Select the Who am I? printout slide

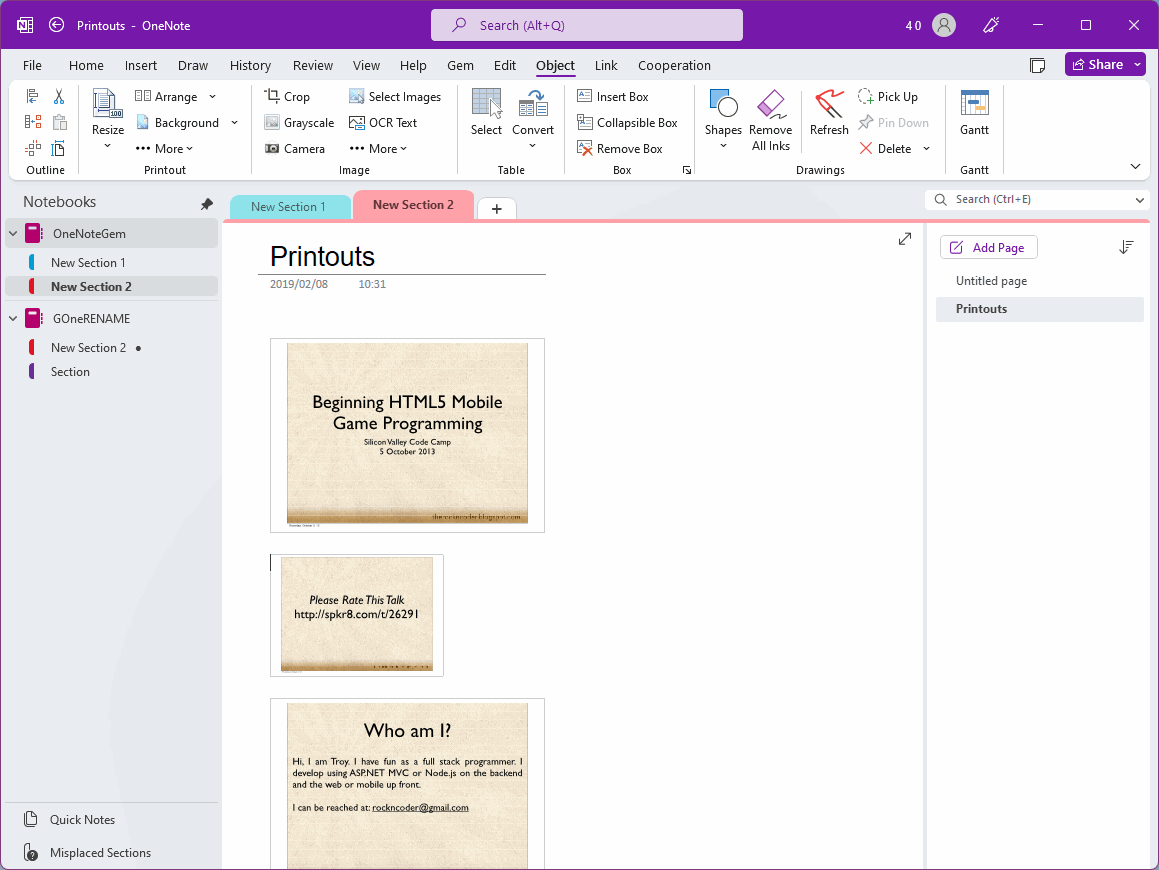407,784
